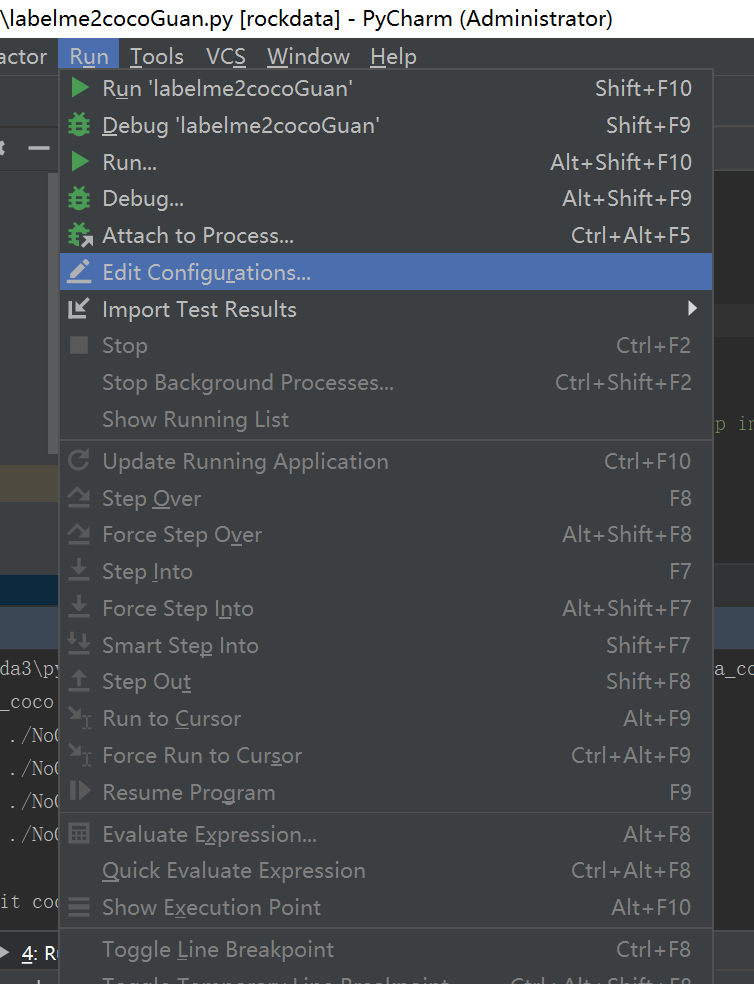The image size is (754, 984).
Task: Click the generic Debug... bug icon
Action: click(79, 199)
